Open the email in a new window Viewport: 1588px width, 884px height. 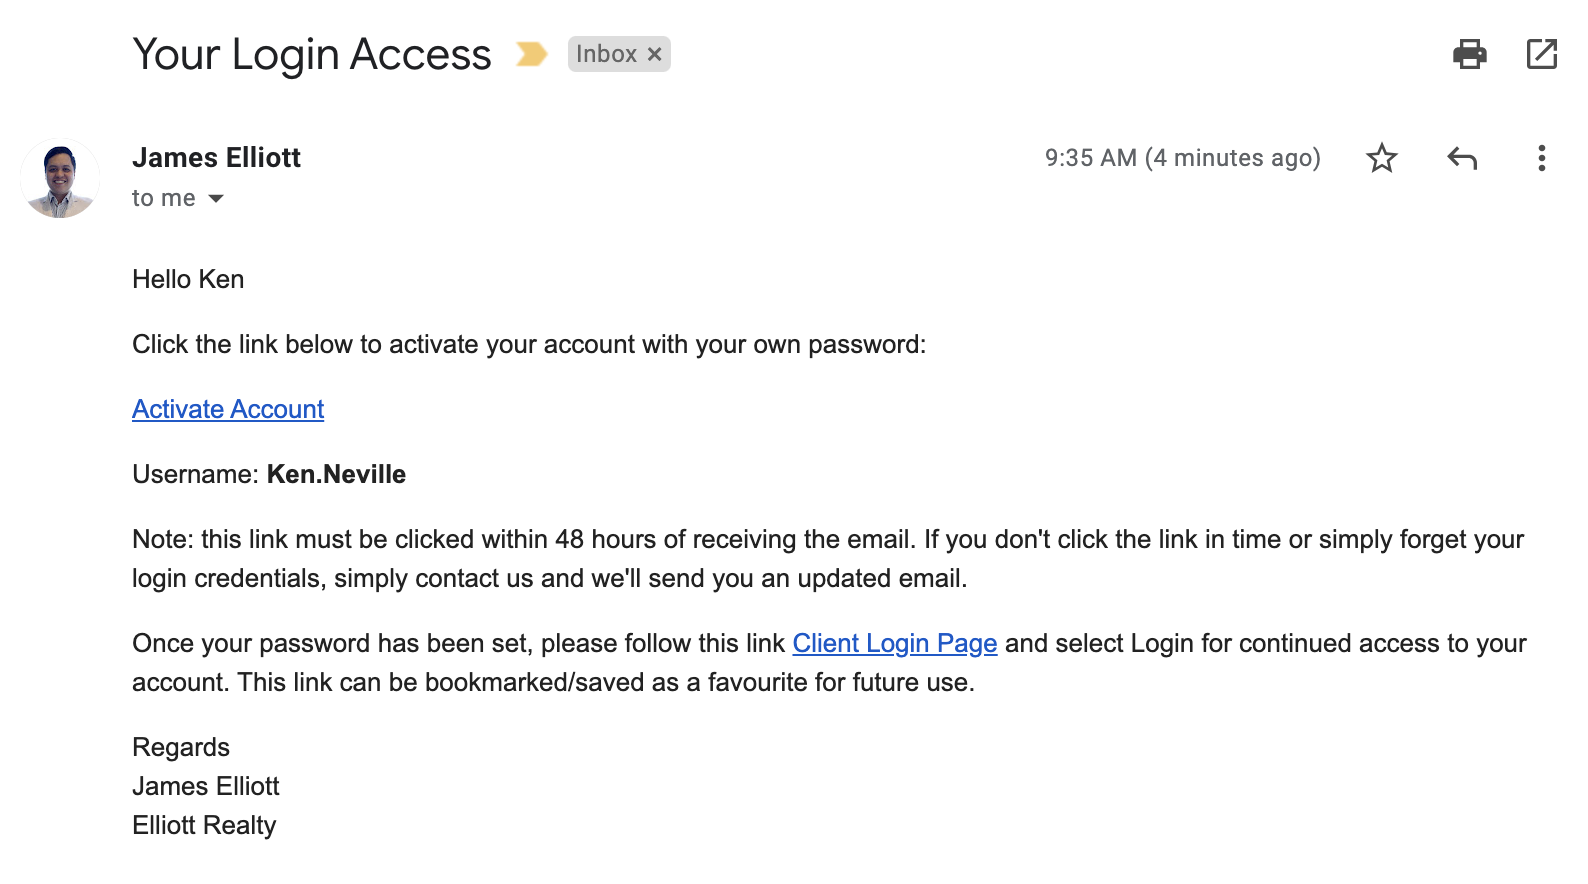tap(1541, 54)
